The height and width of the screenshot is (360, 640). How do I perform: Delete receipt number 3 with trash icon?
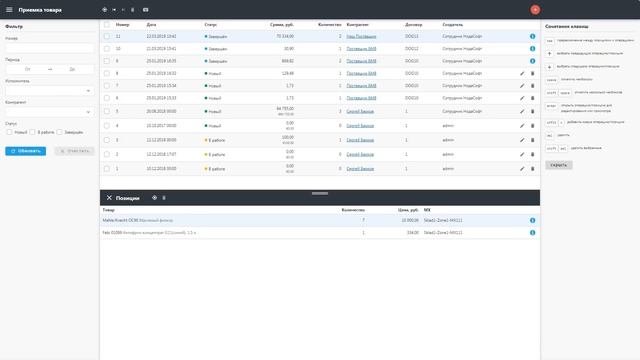[532, 140]
